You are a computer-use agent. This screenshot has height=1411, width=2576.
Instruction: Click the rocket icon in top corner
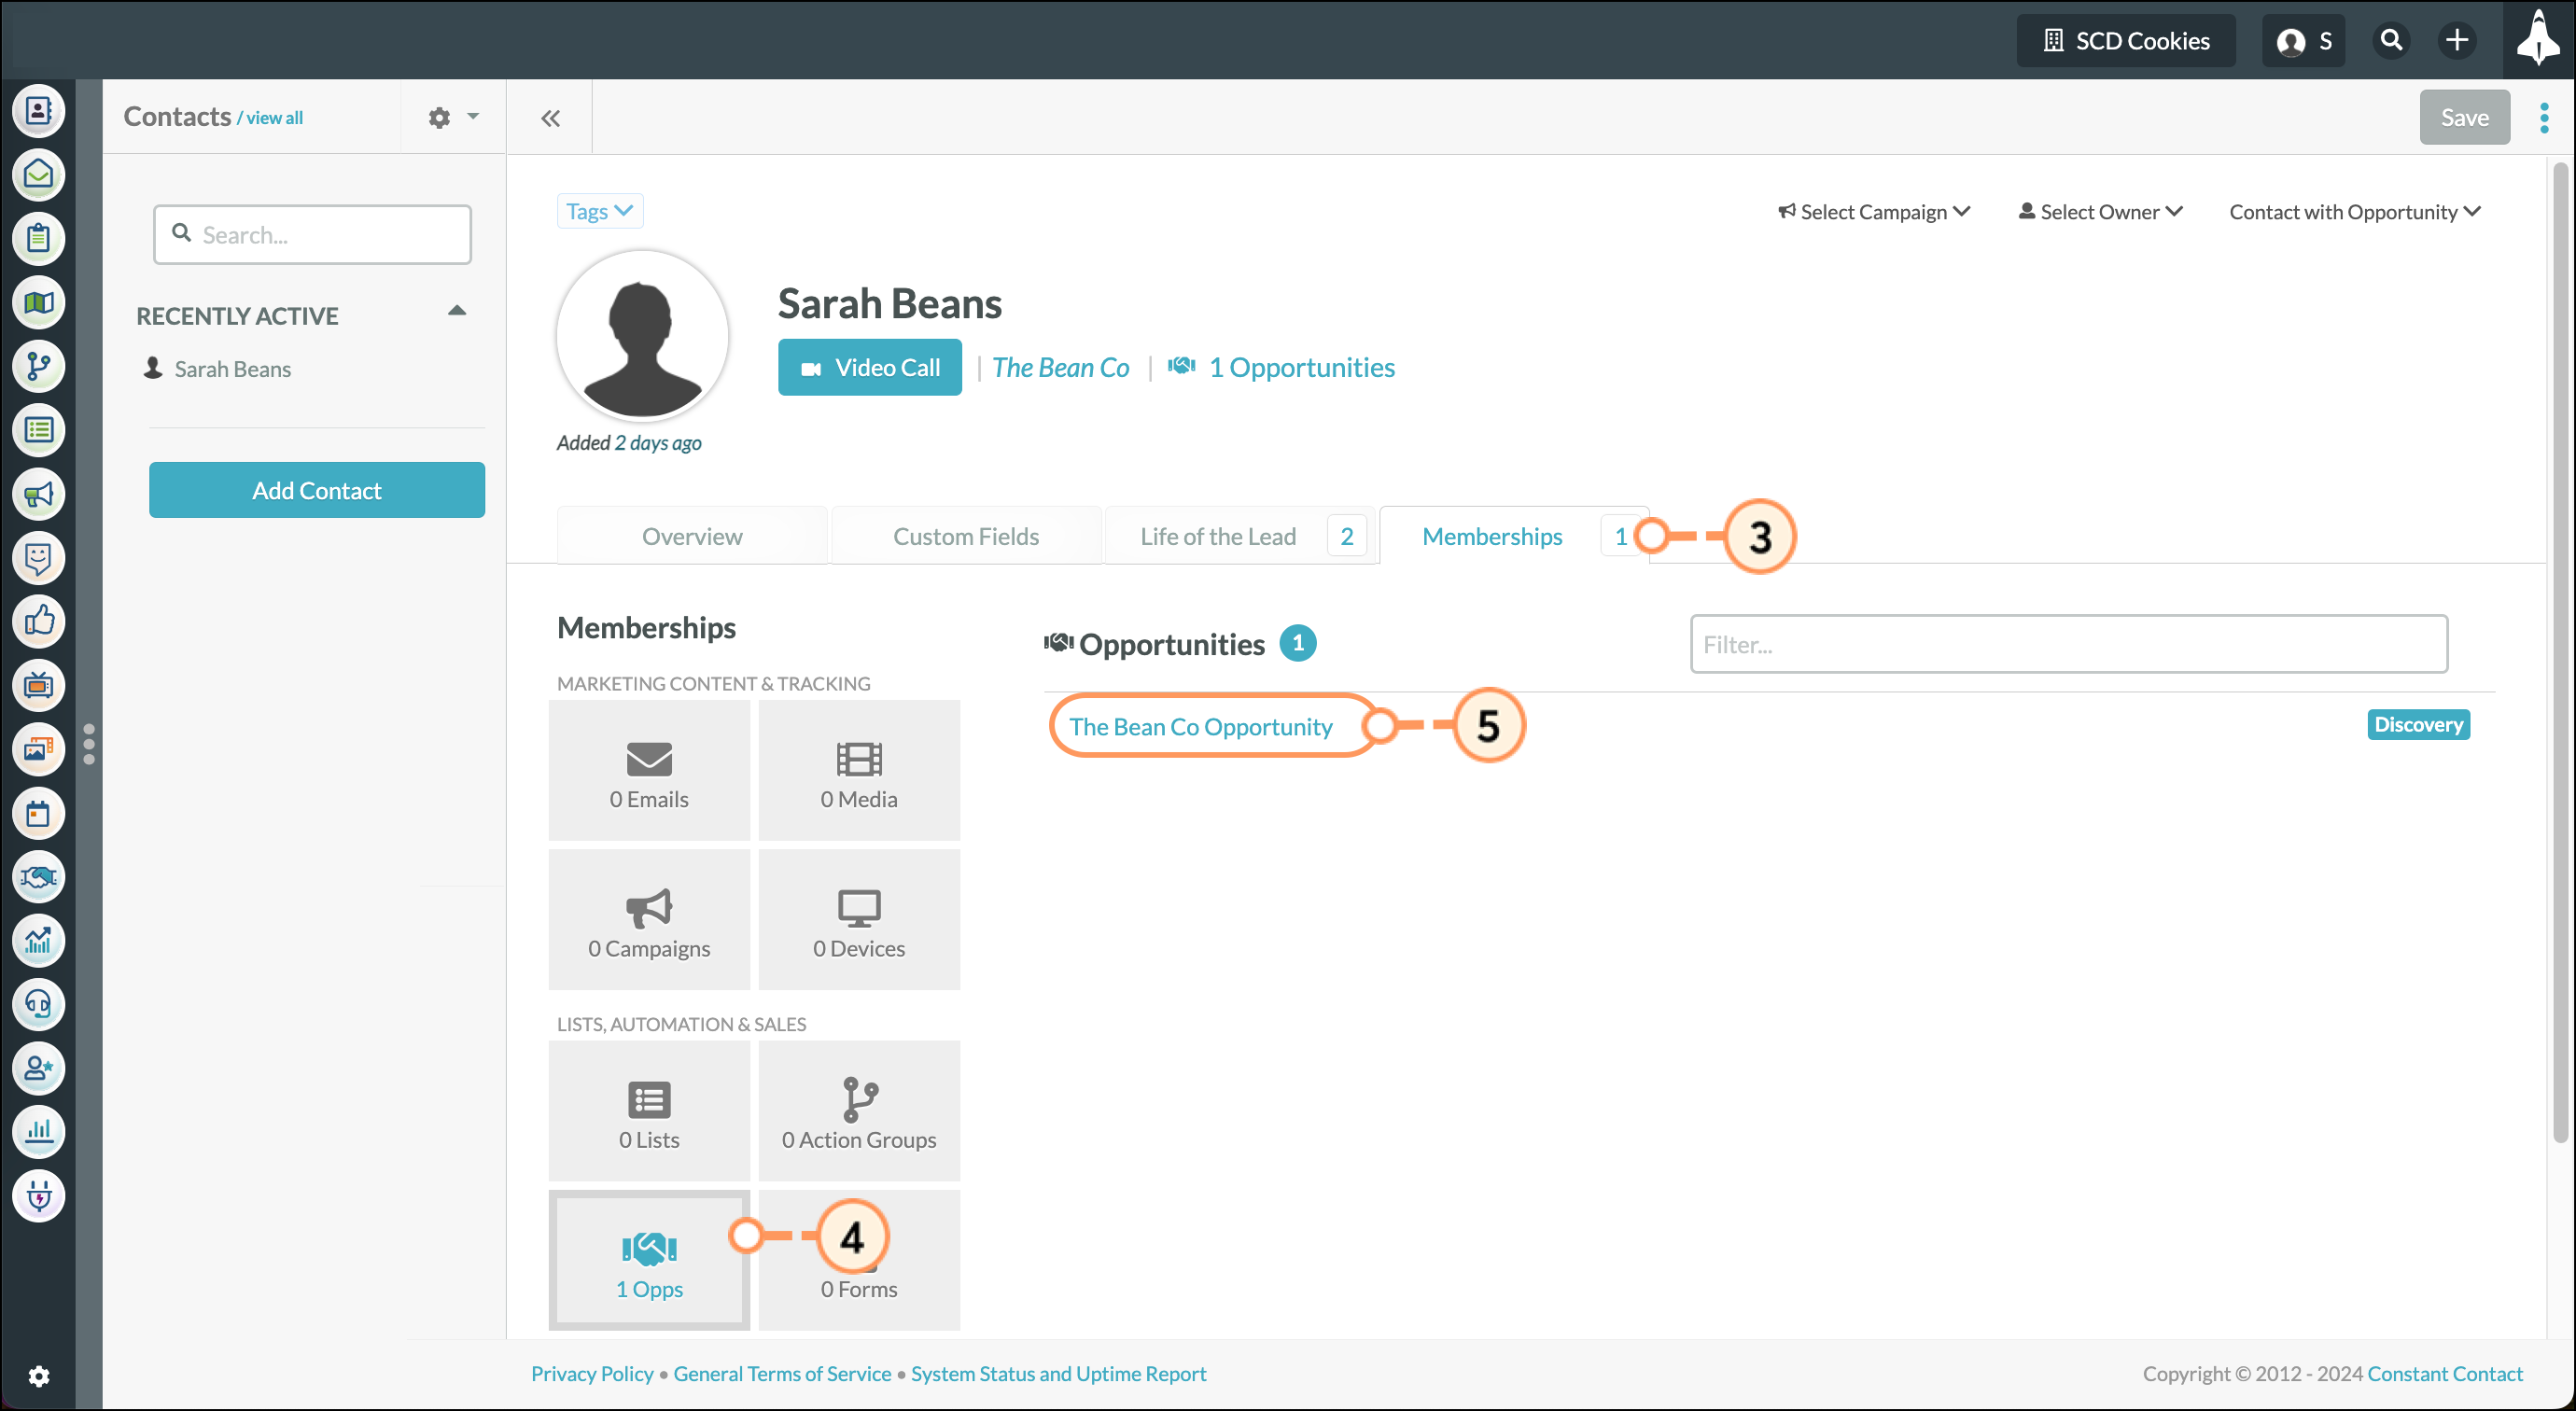pos(2538,40)
